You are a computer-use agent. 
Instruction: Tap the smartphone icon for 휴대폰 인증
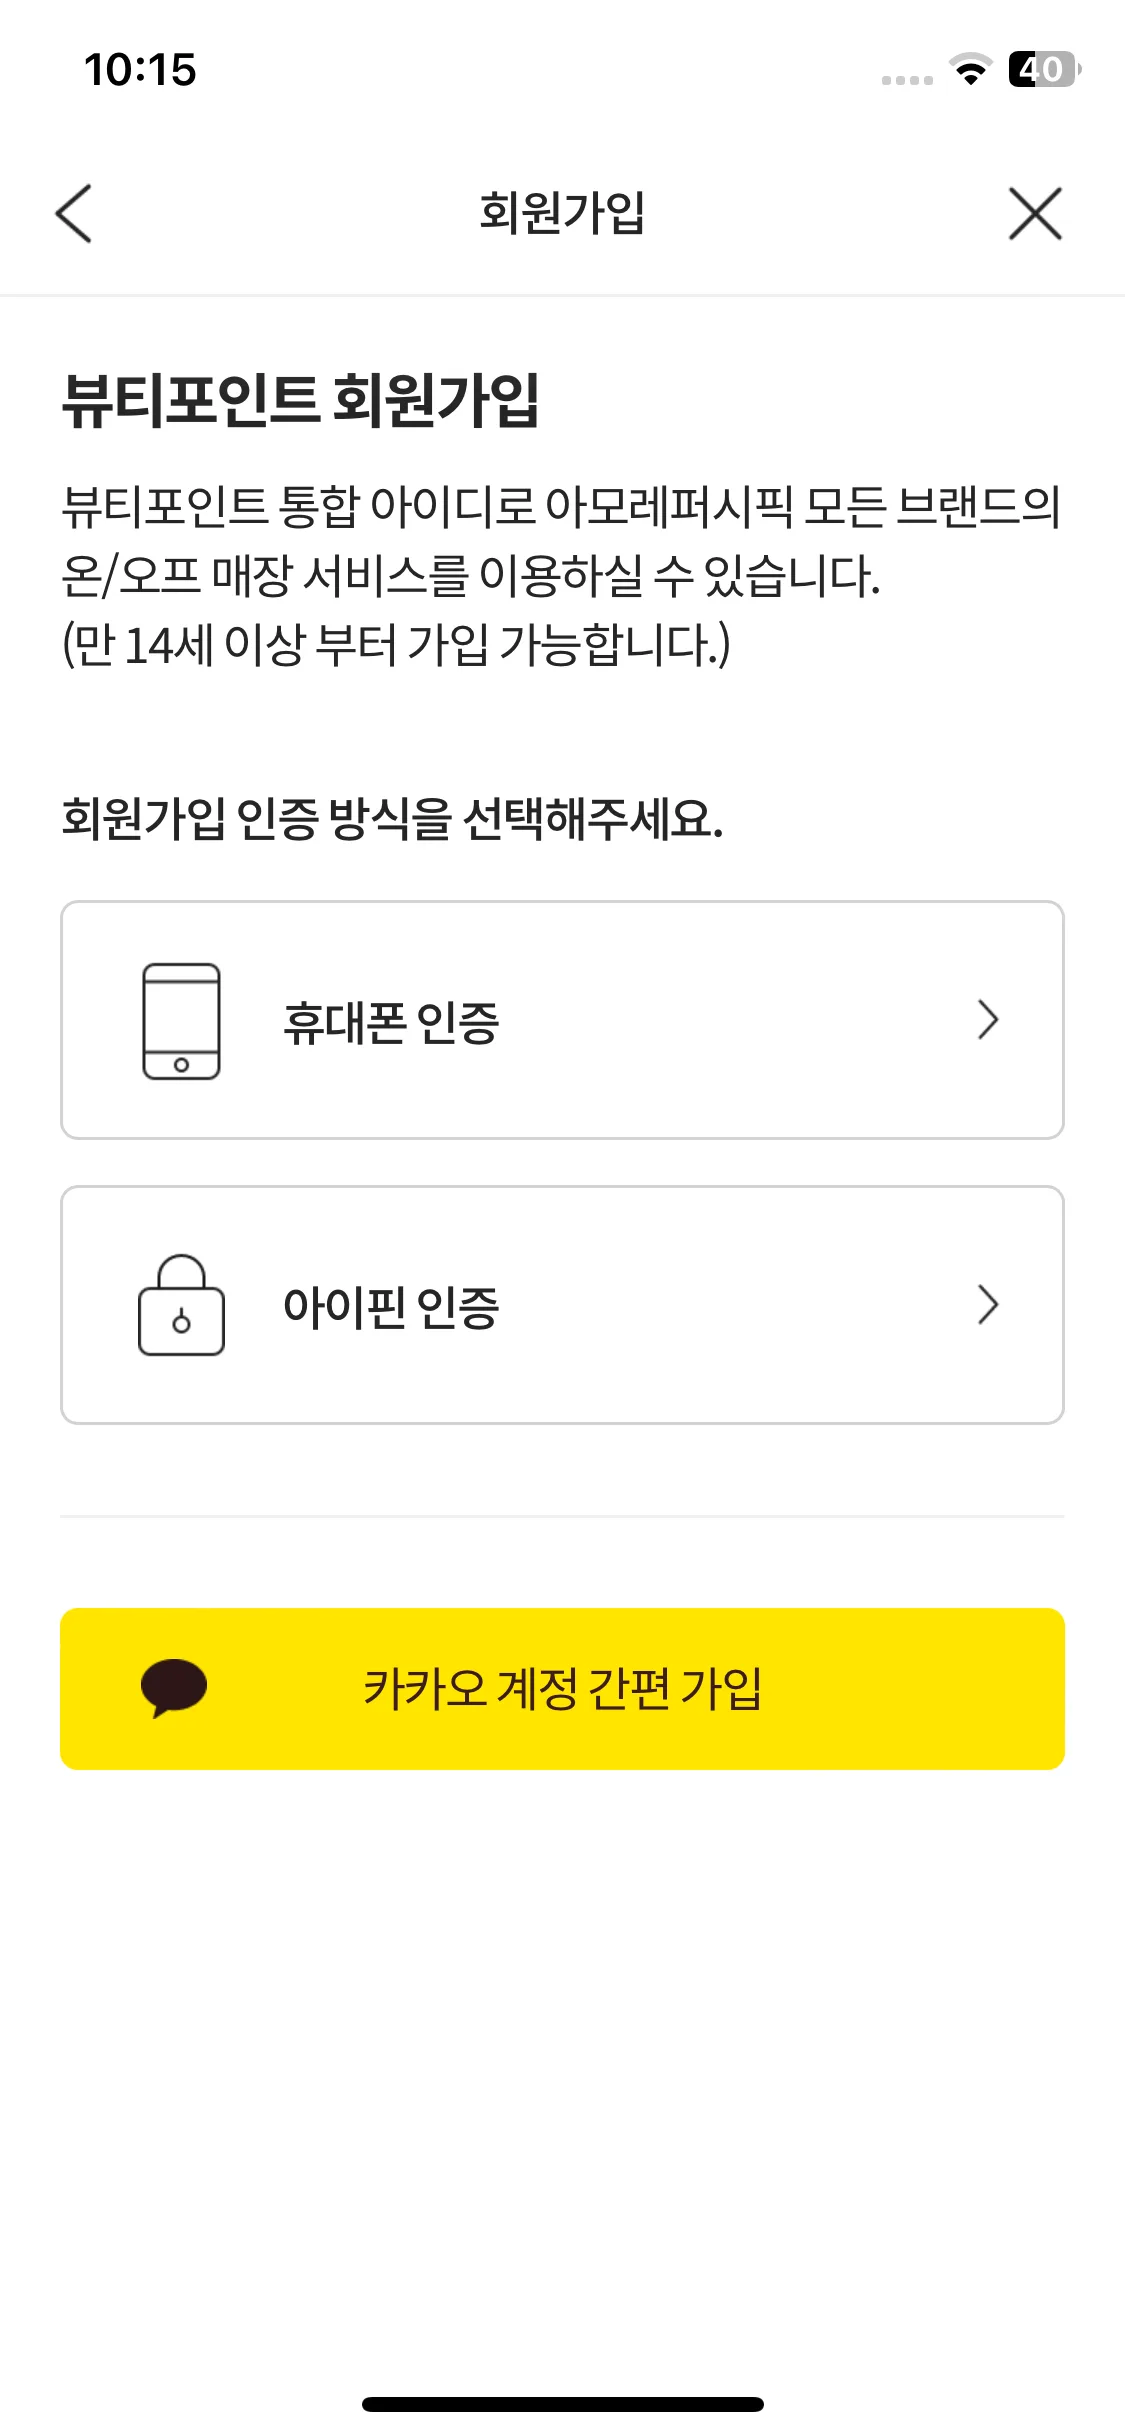[x=181, y=1021]
